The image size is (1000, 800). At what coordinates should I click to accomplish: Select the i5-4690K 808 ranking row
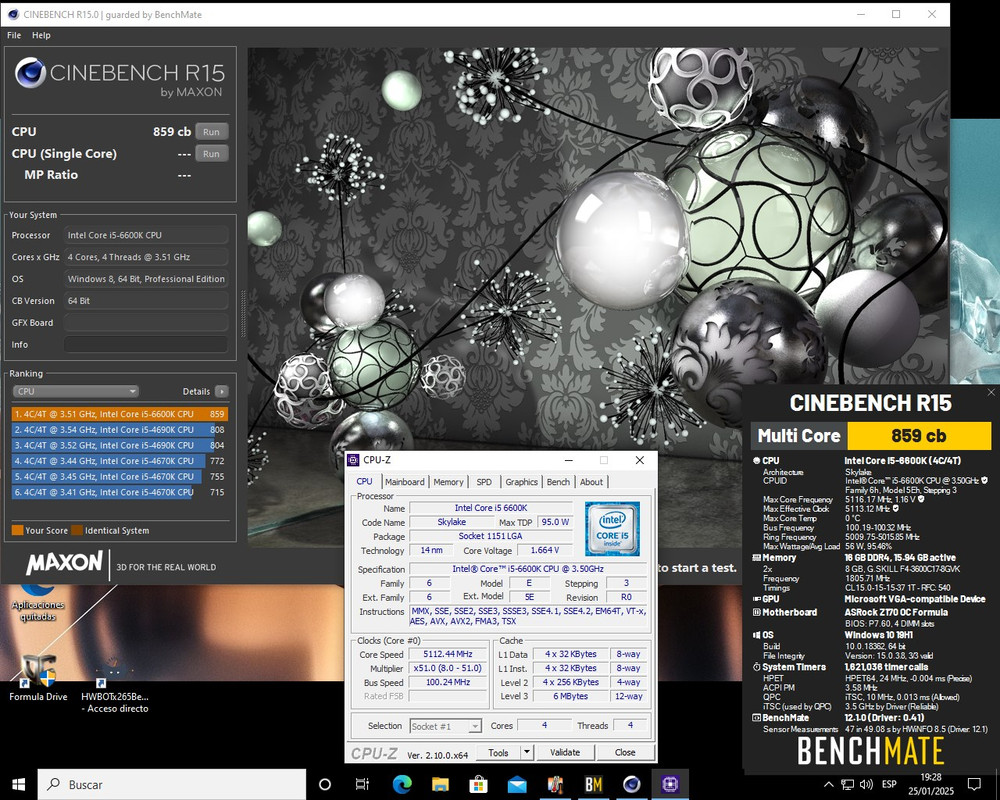119,429
